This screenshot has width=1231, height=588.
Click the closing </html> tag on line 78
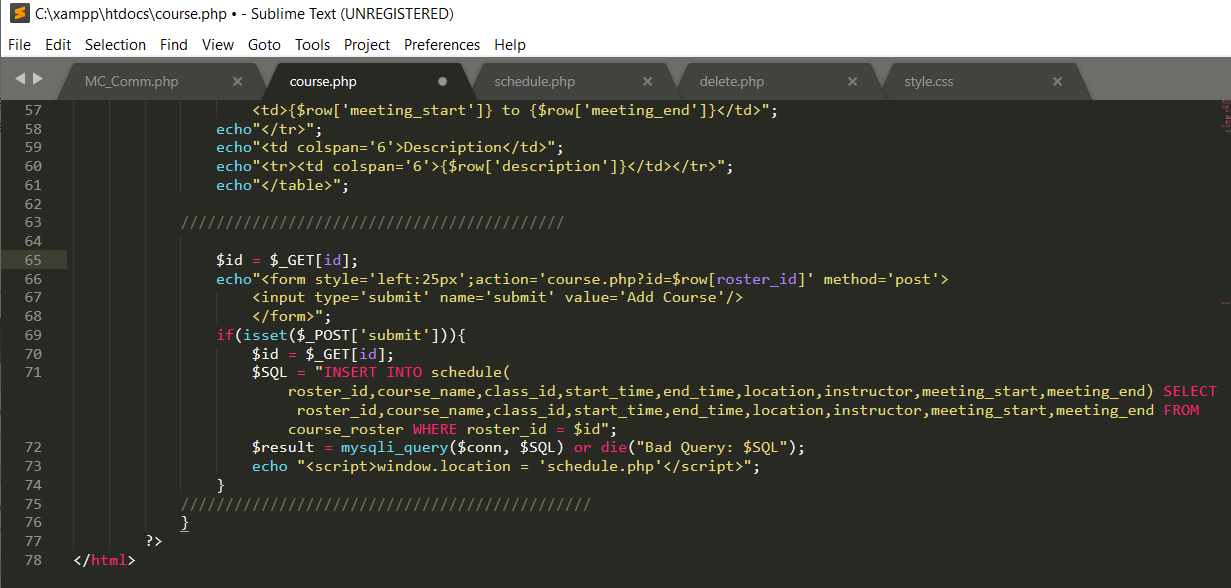pos(104,560)
